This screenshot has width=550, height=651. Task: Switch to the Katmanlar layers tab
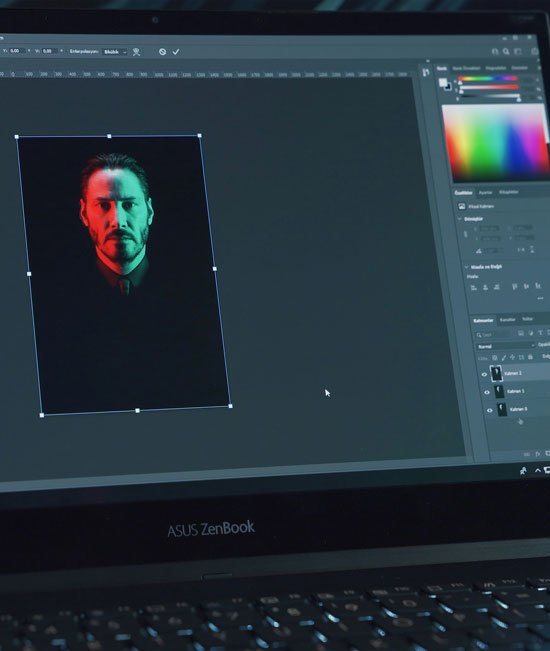coord(483,321)
